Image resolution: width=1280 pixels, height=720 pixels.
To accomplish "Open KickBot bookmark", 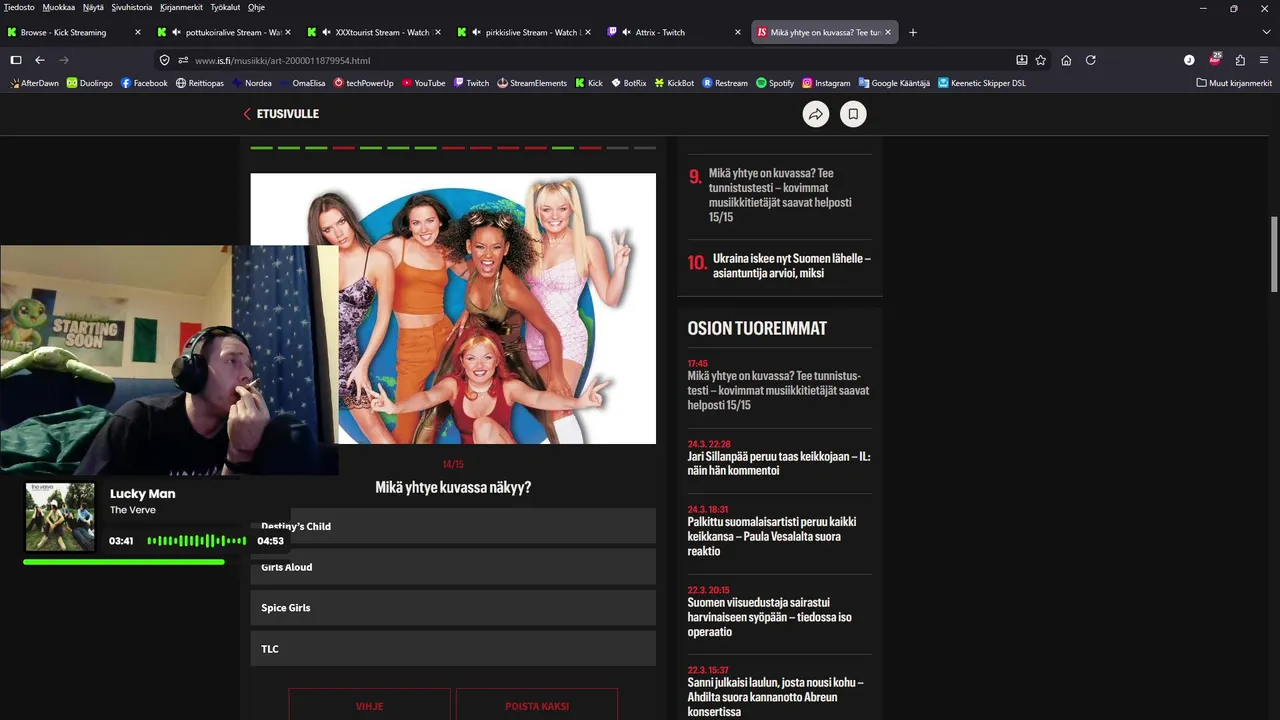I will coord(675,83).
